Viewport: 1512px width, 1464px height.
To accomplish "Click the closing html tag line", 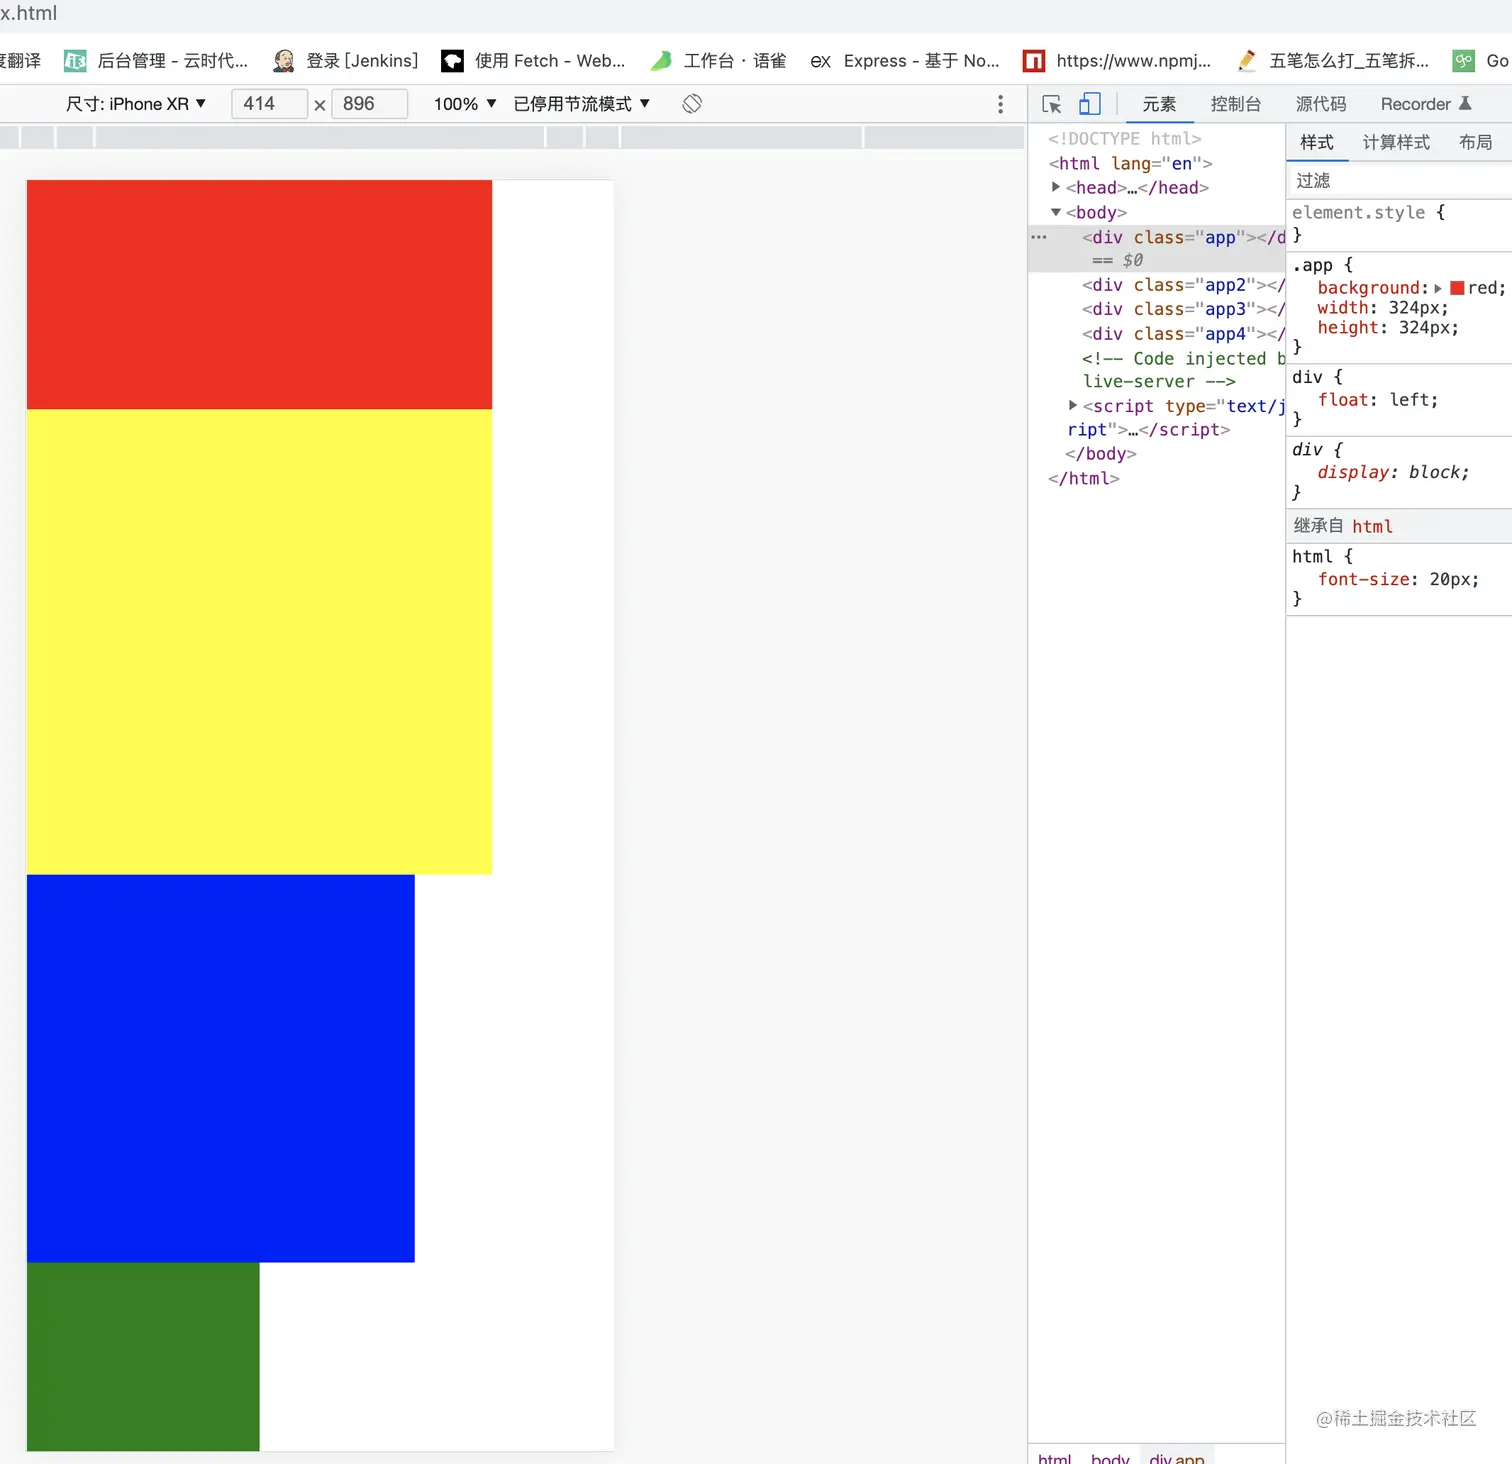I will pyautogui.click(x=1084, y=478).
